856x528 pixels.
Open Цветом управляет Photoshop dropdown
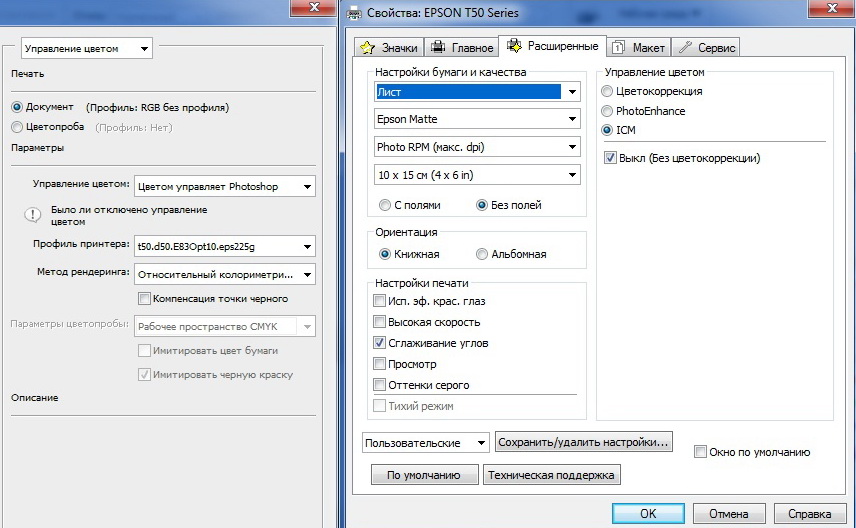(225, 186)
